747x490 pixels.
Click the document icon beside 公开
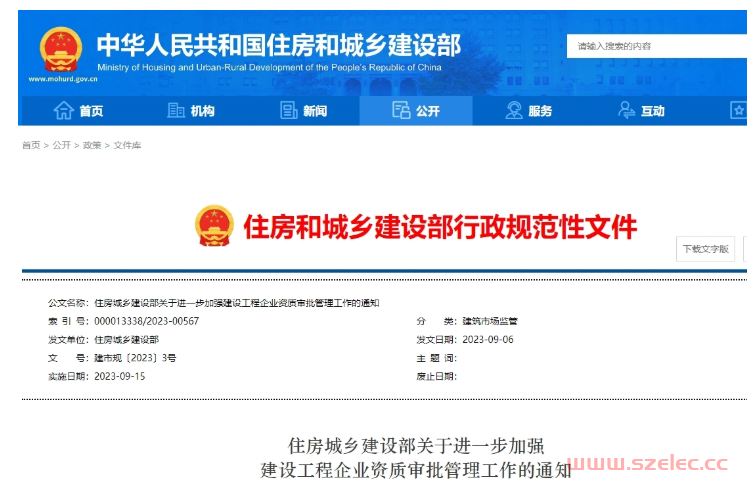401,110
